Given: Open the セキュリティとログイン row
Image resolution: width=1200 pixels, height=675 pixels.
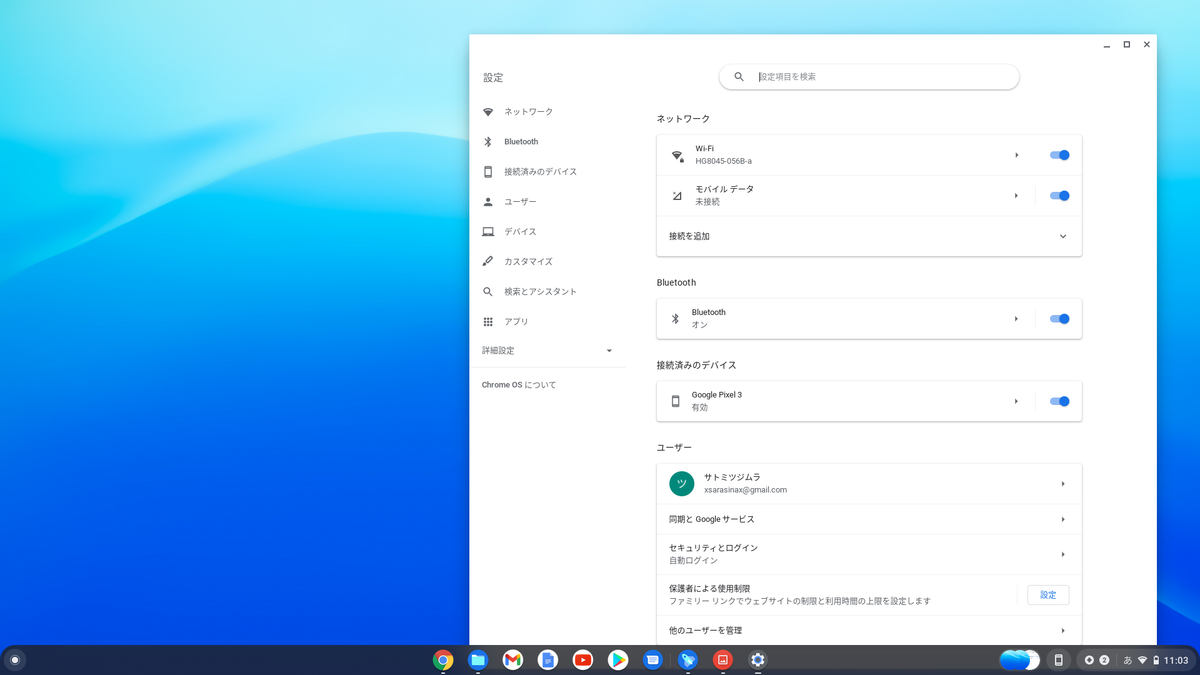Looking at the screenshot, I should pyautogui.click(x=869, y=554).
